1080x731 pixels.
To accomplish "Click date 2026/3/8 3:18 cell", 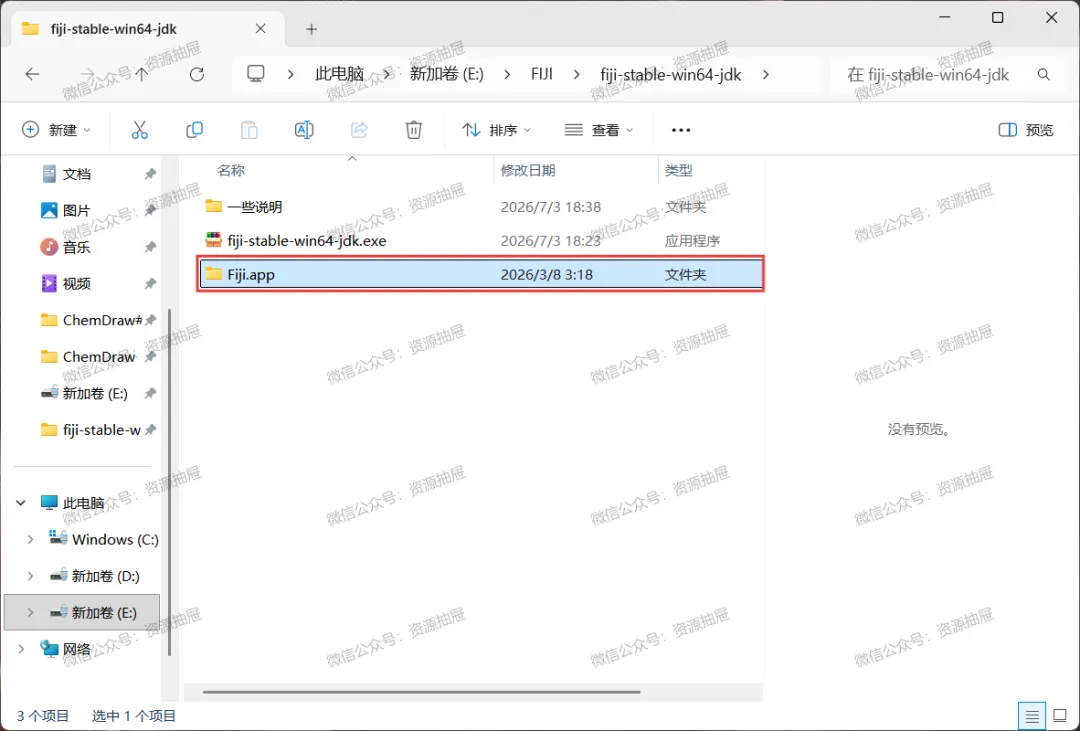I will (x=546, y=274).
